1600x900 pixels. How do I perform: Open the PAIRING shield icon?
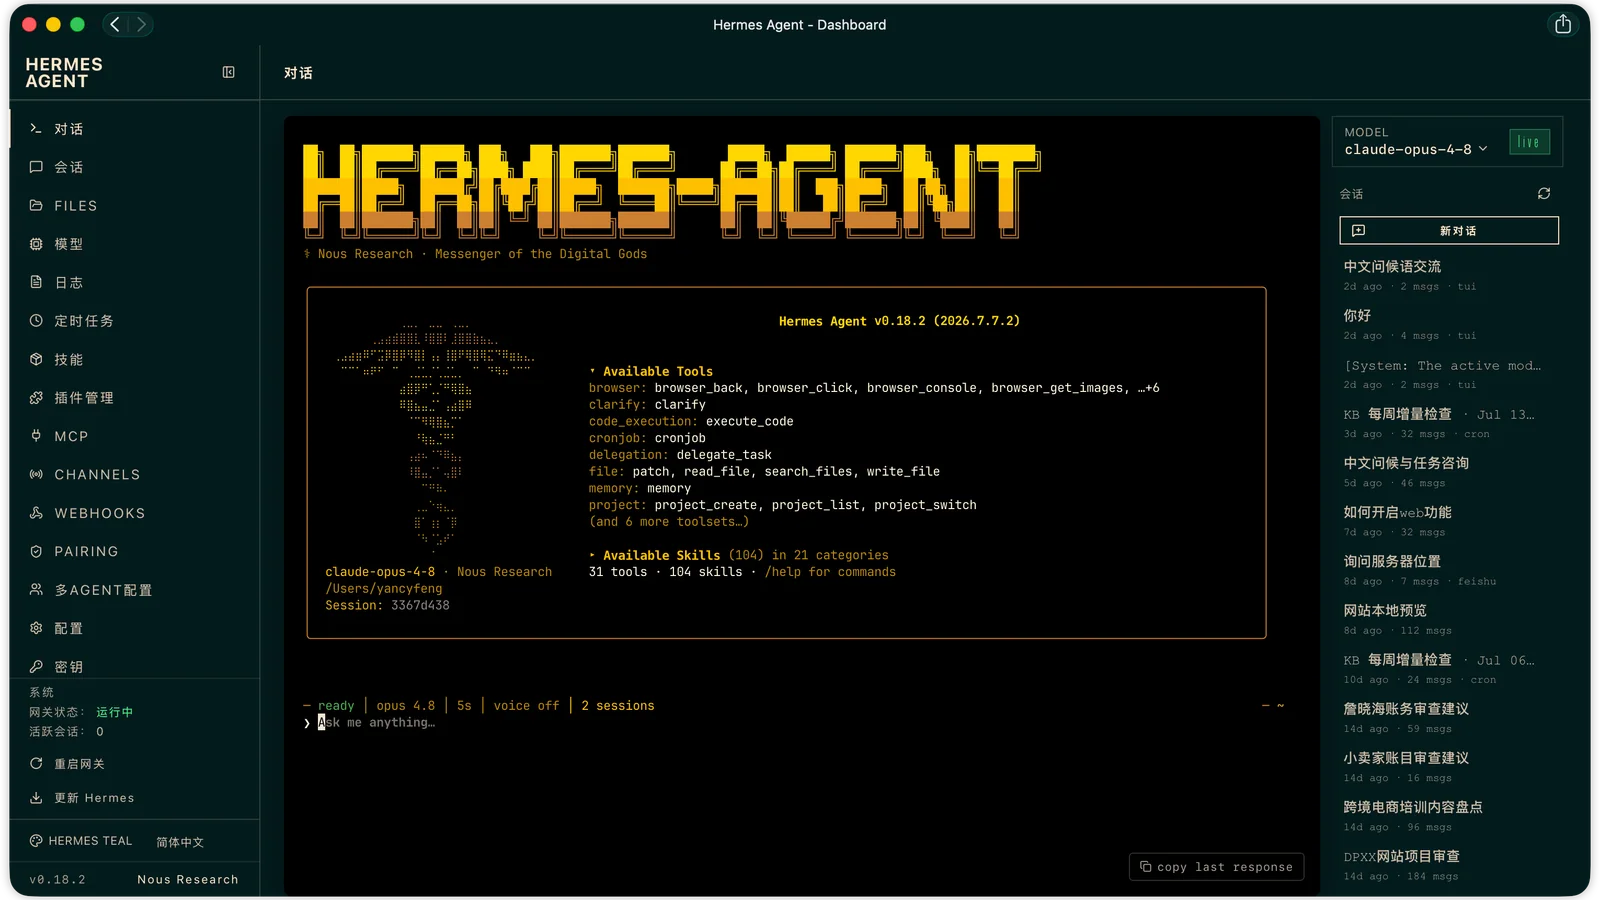click(36, 551)
